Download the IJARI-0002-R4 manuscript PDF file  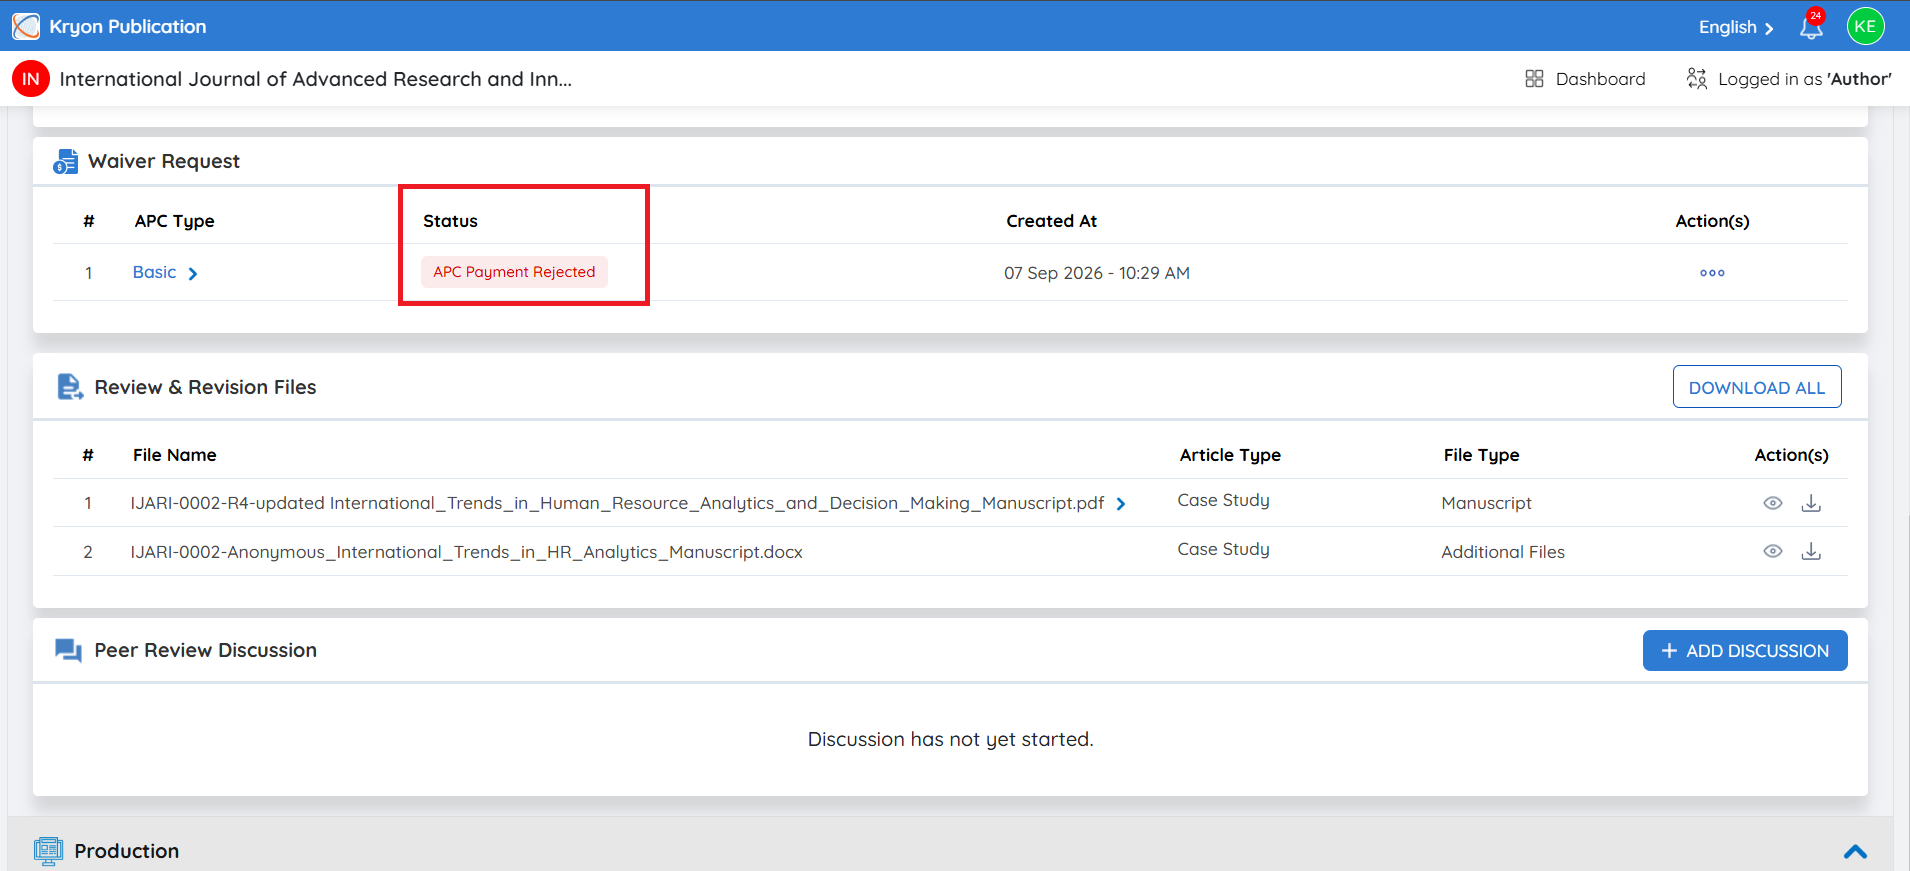coord(1811,503)
